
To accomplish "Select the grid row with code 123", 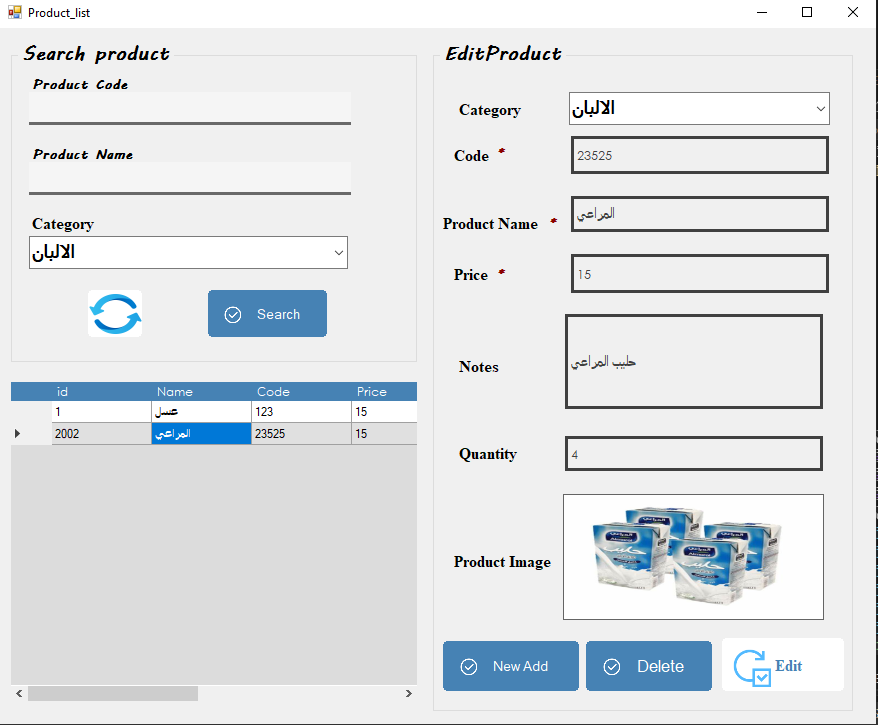I will pos(200,411).
